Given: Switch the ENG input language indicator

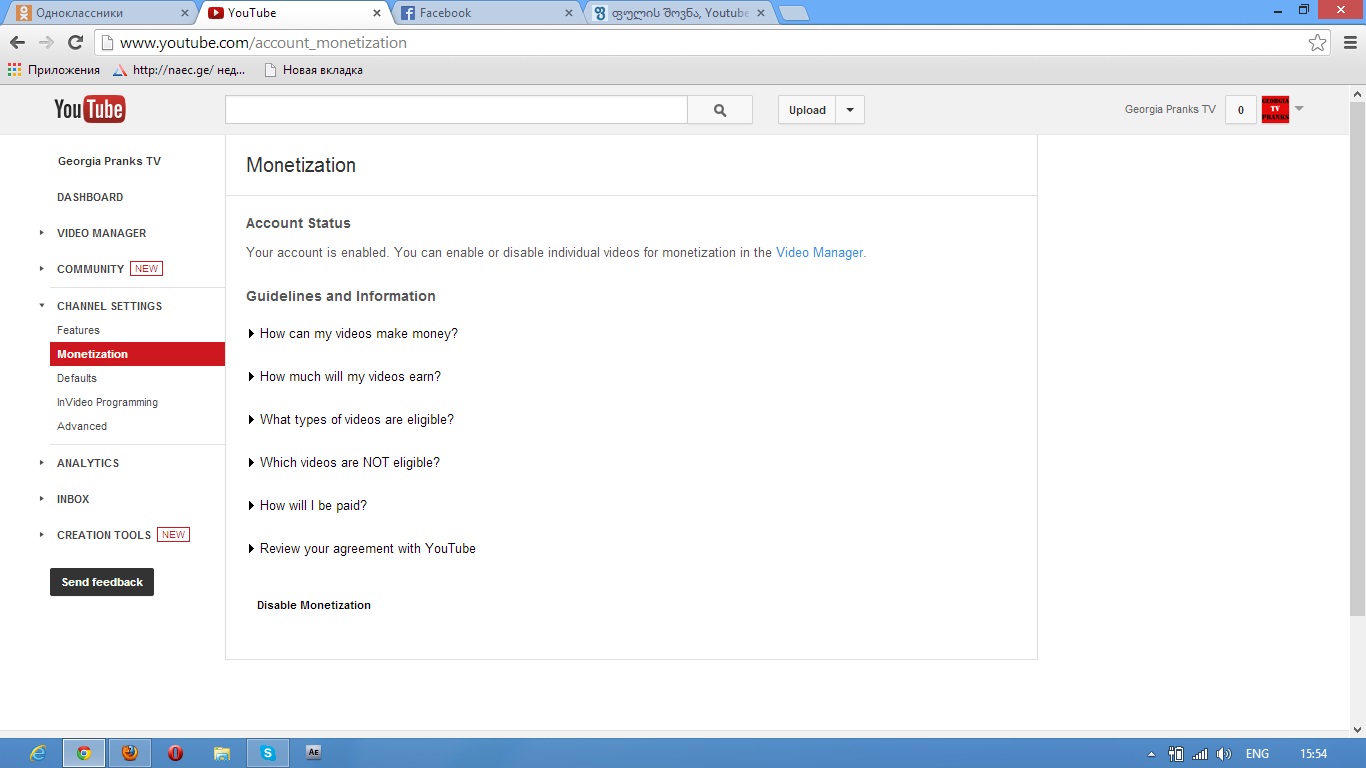Looking at the screenshot, I should click(1257, 754).
